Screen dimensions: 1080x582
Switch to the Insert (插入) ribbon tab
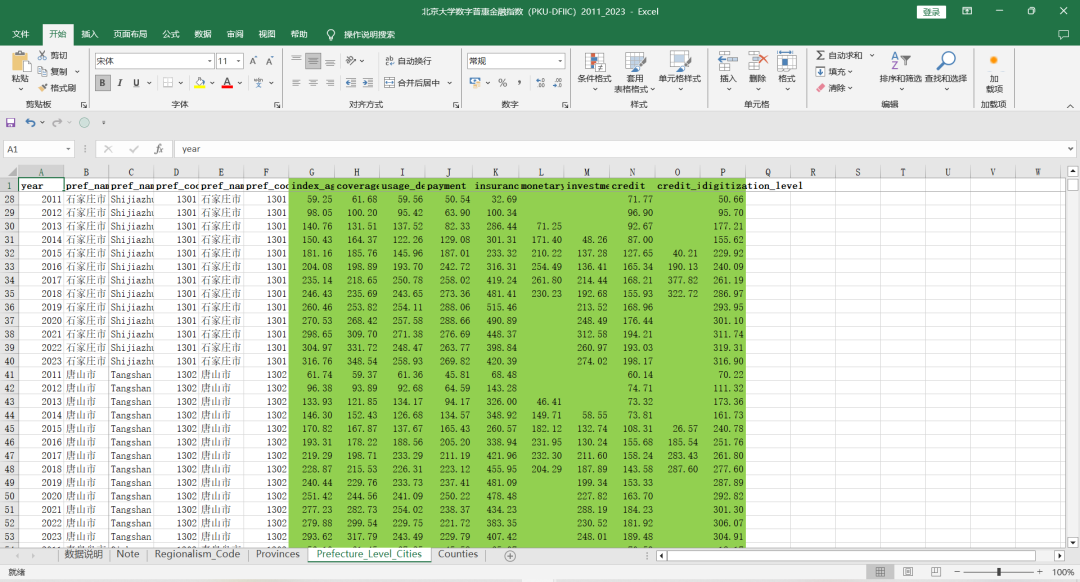pyautogui.click(x=90, y=34)
